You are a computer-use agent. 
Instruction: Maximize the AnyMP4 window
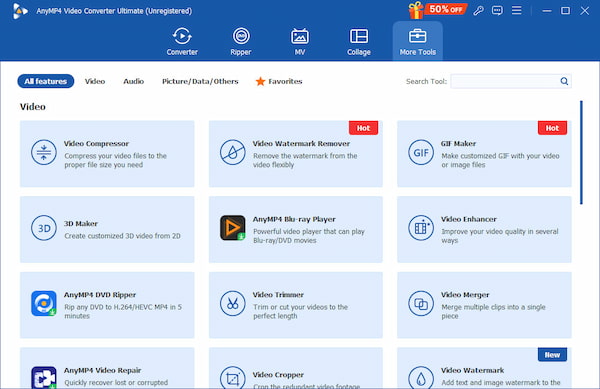pyautogui.click(x=565, y=11)
